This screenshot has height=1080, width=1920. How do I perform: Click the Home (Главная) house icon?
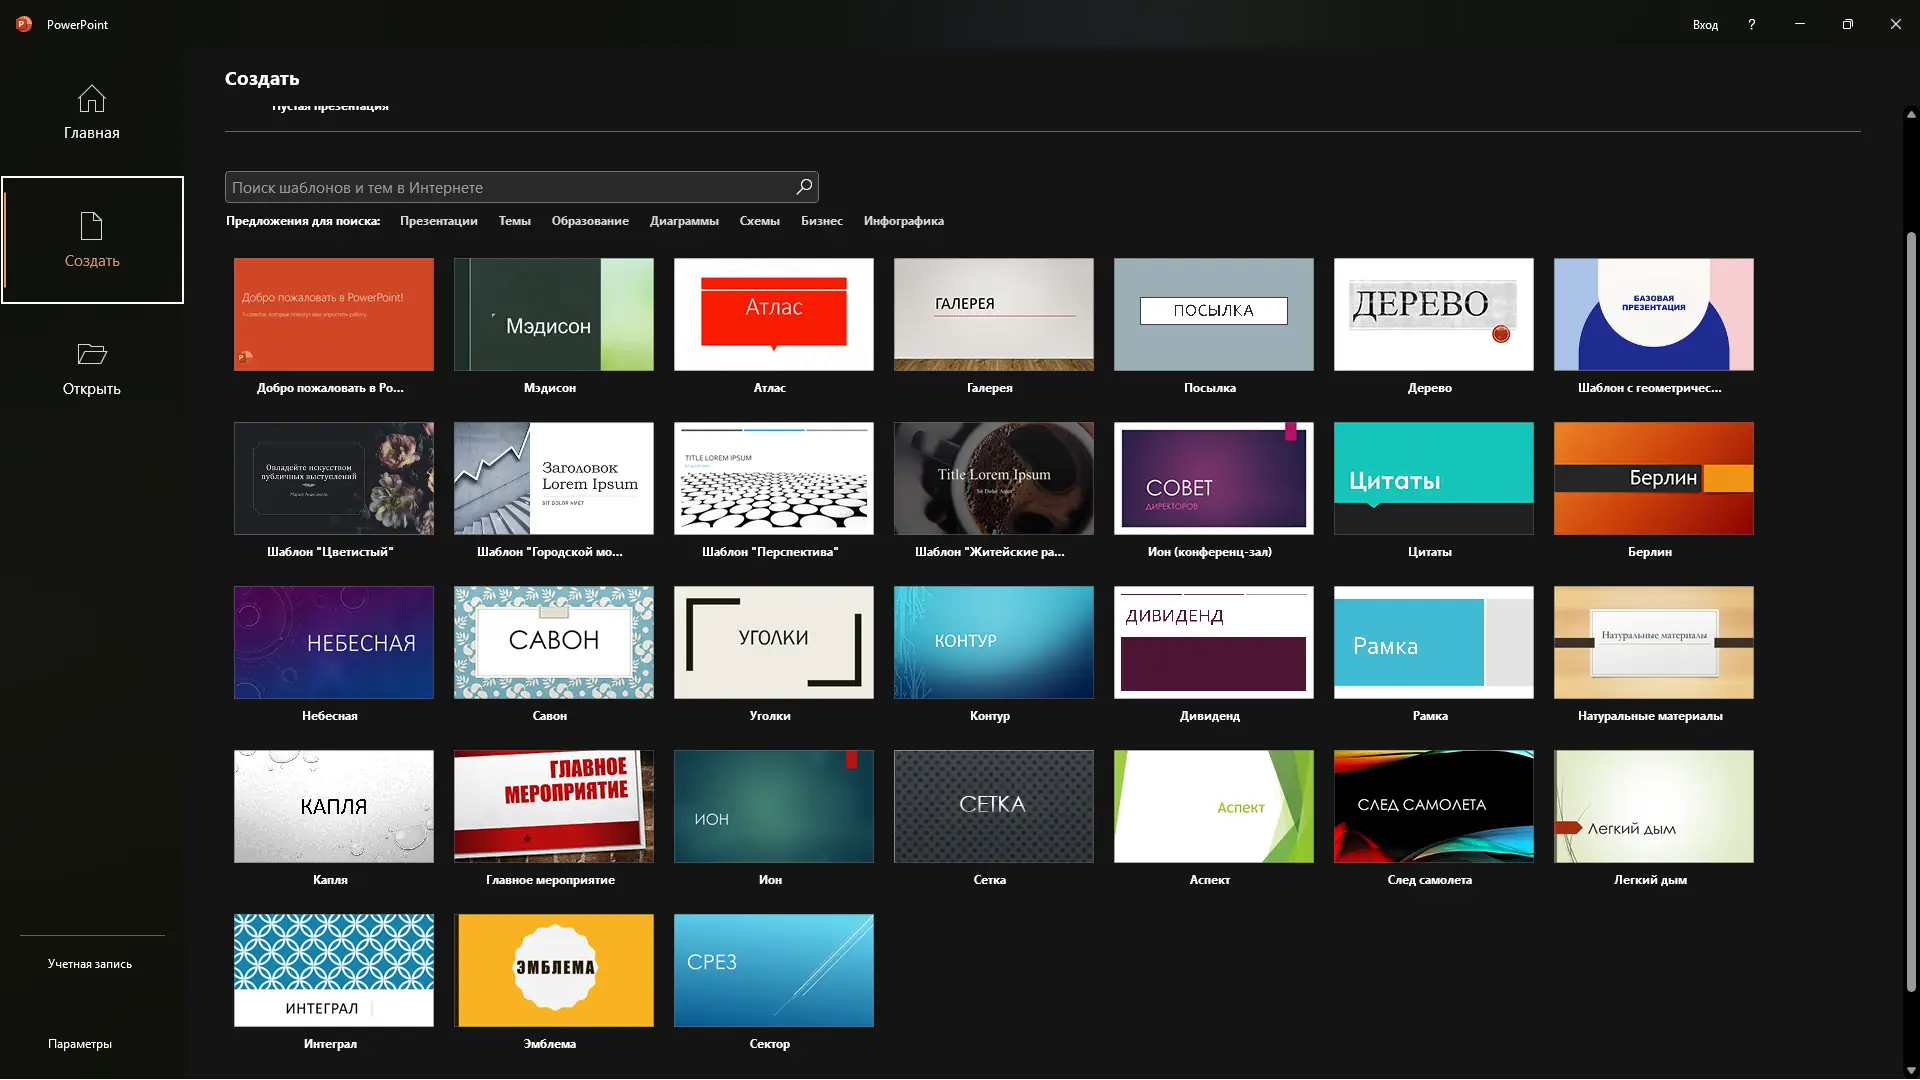tap(91, 99)
